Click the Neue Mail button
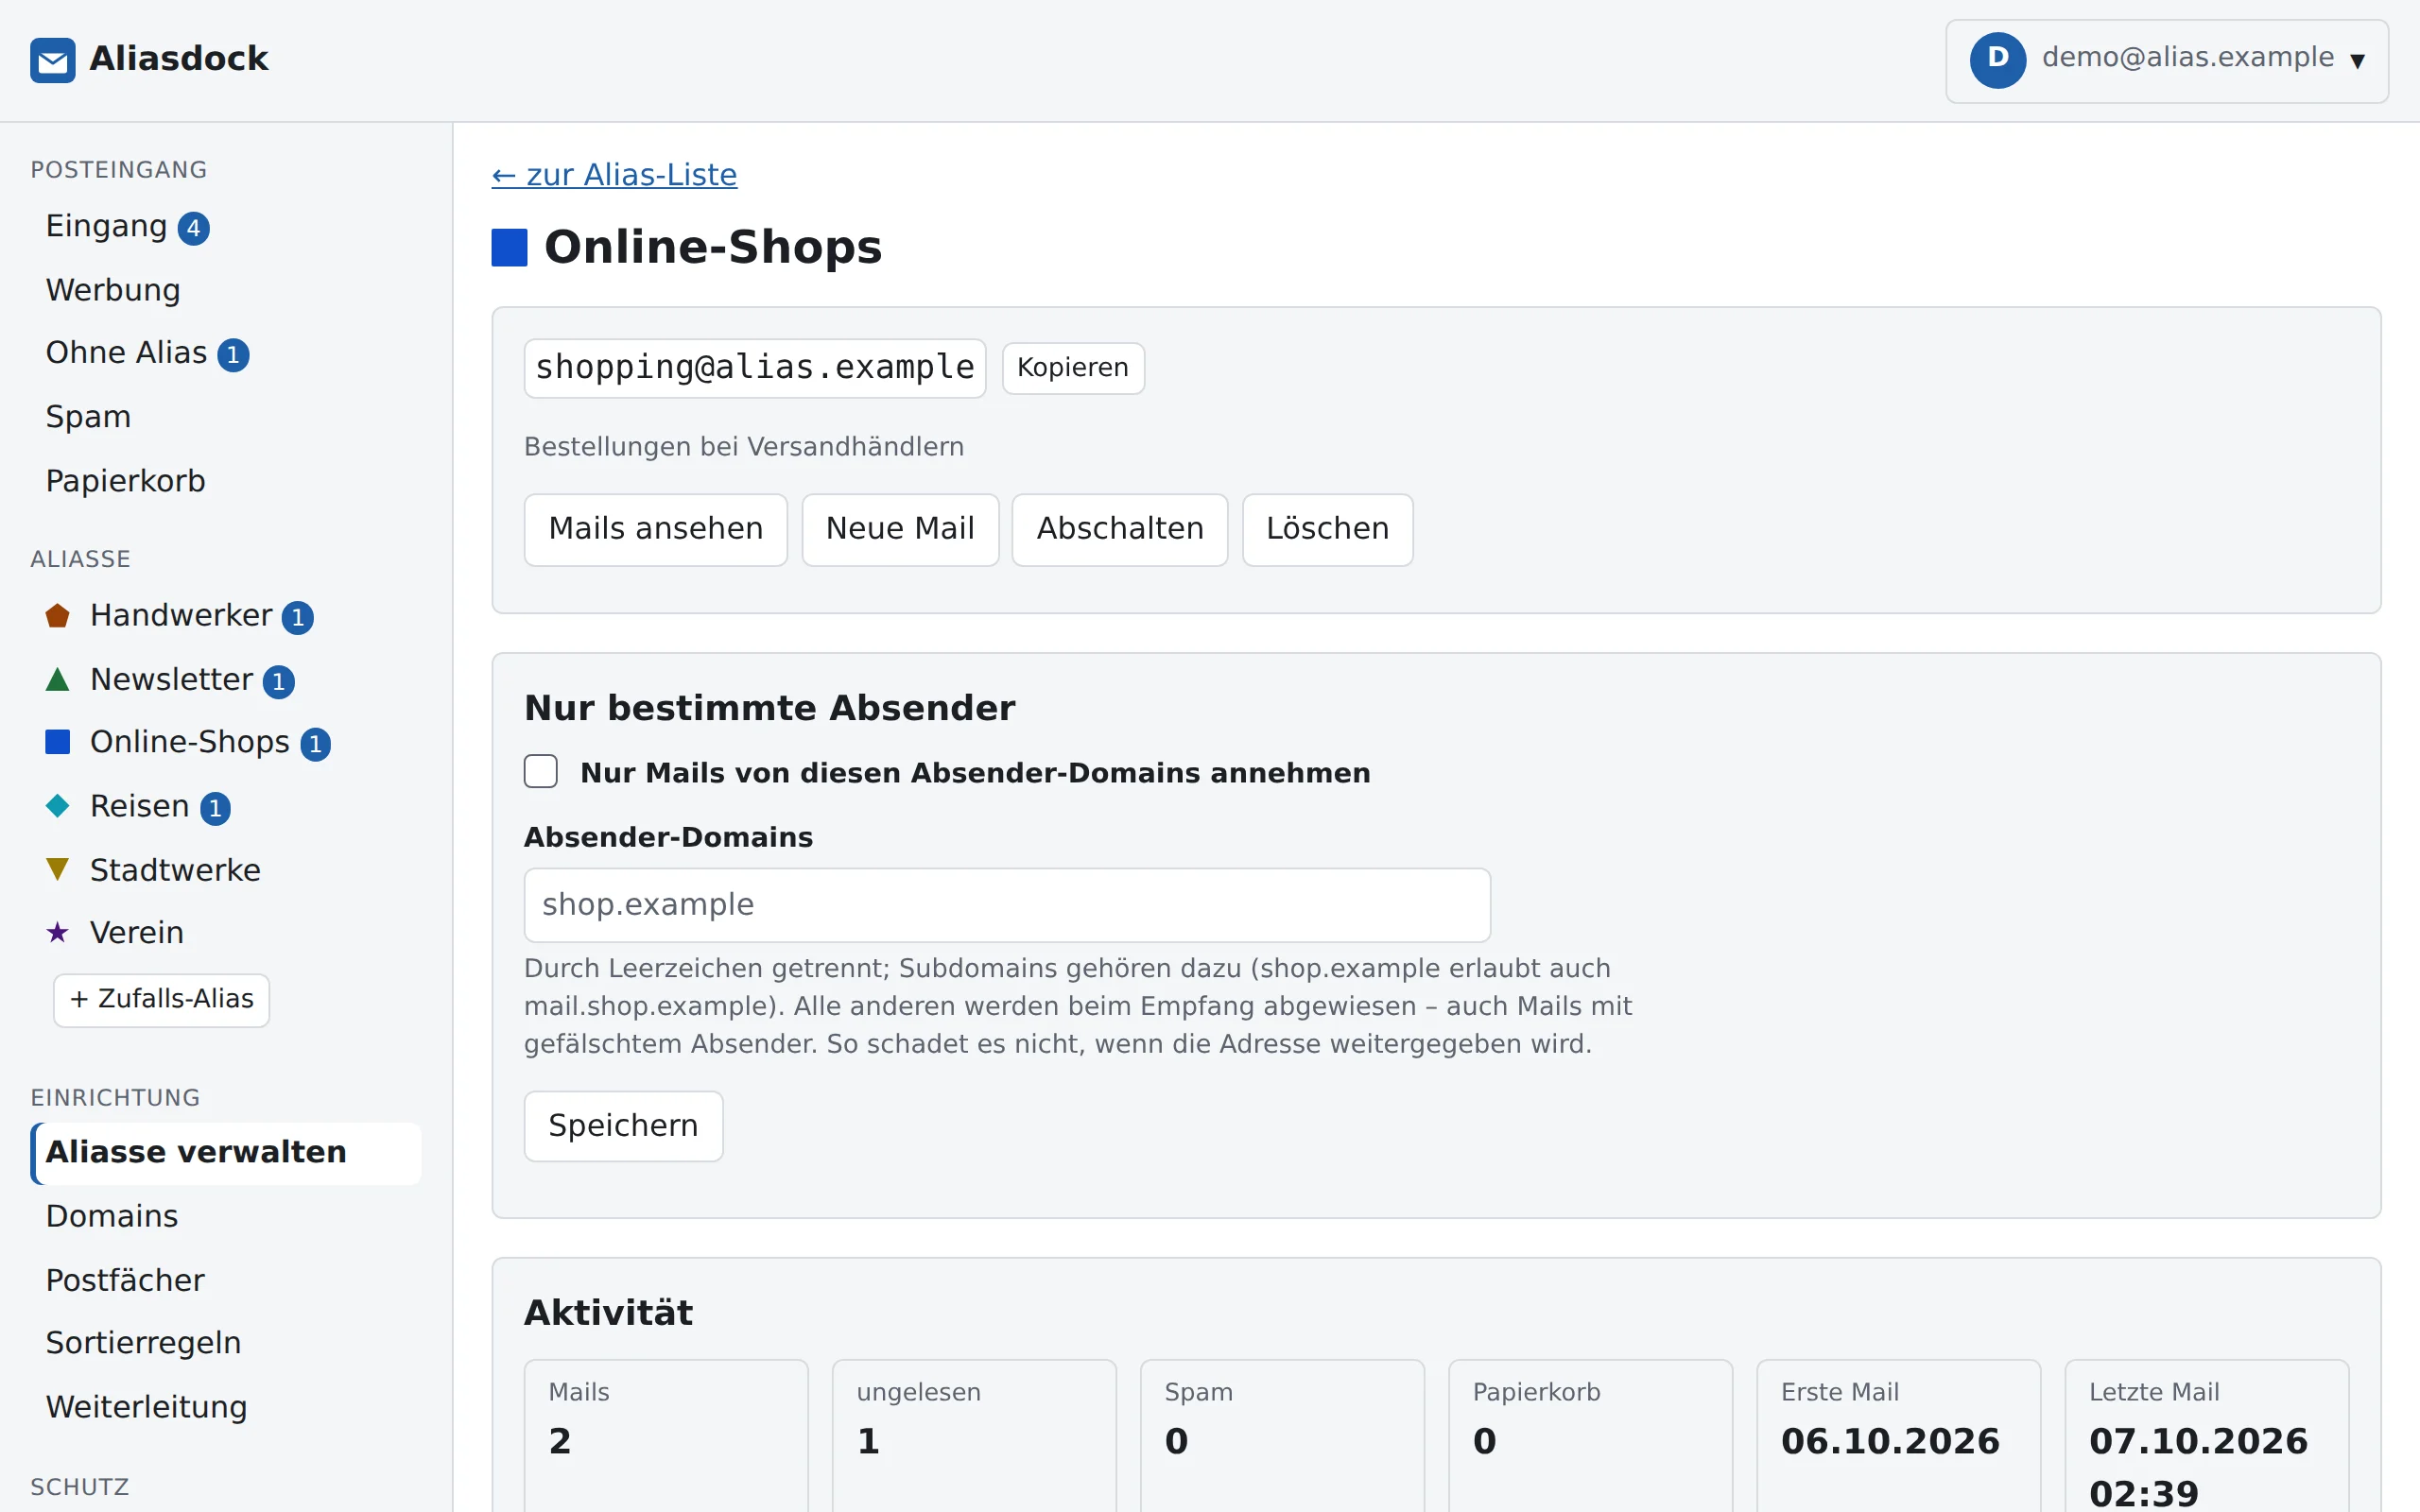Viewport: 2420px width, 1512px height. pos(900,529)
